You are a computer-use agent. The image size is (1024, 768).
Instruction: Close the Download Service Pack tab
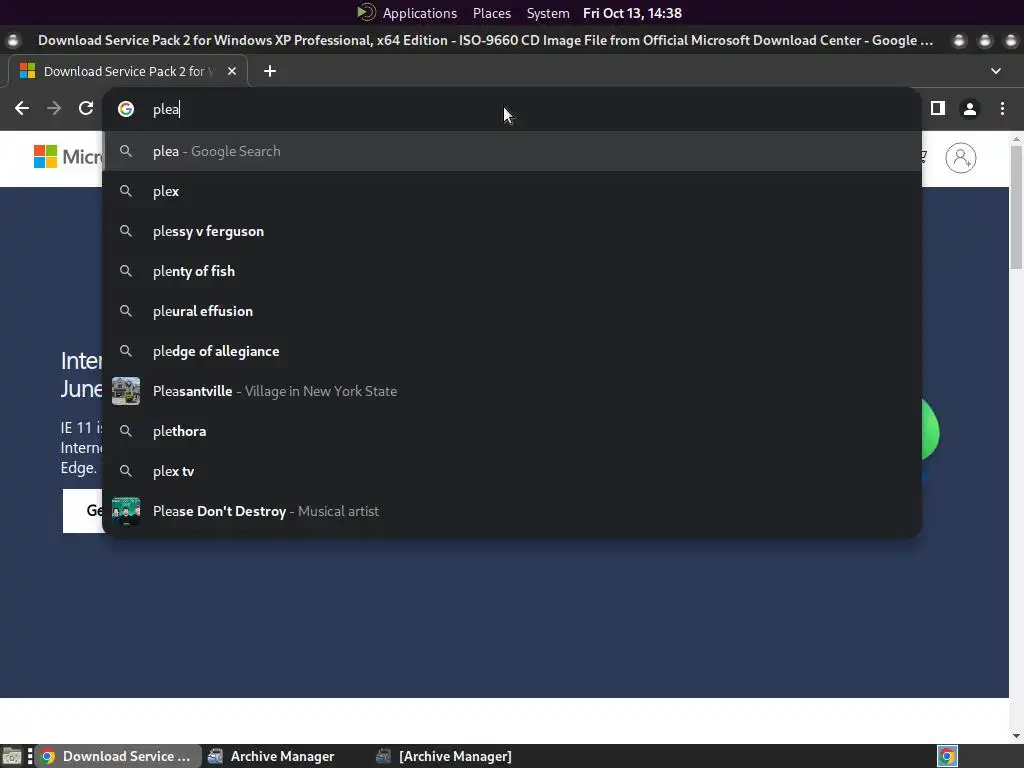click(232, 71)
